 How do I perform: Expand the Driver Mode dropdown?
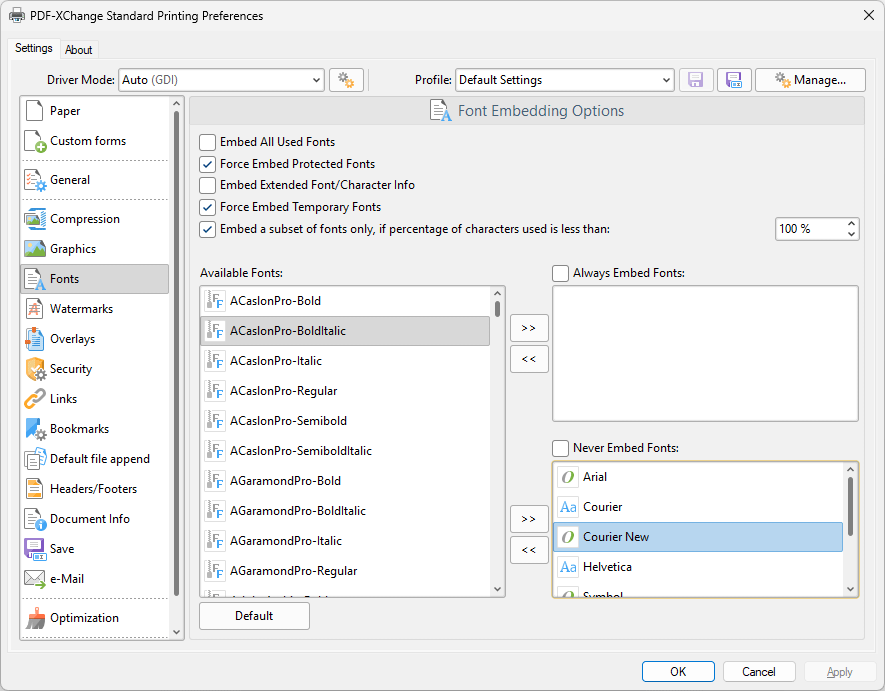[315, 80]
